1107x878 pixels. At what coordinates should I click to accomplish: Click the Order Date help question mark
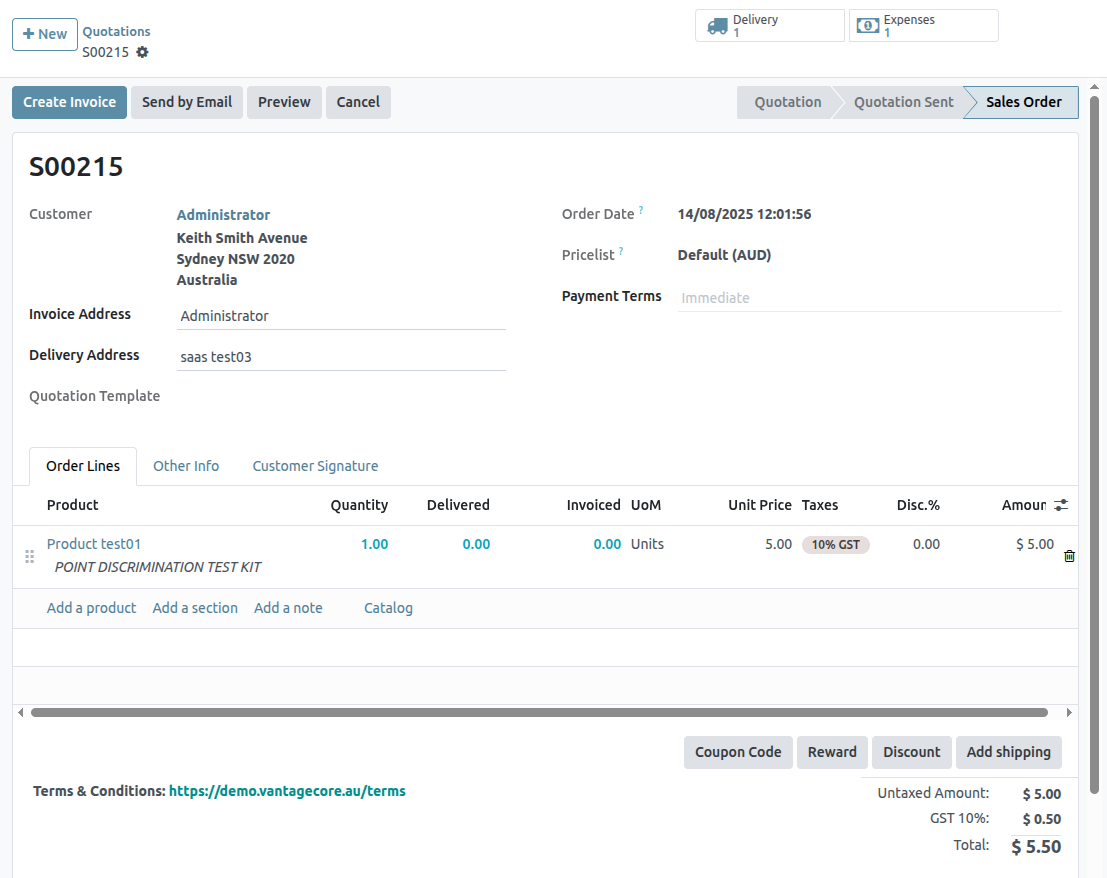point(641,210)
